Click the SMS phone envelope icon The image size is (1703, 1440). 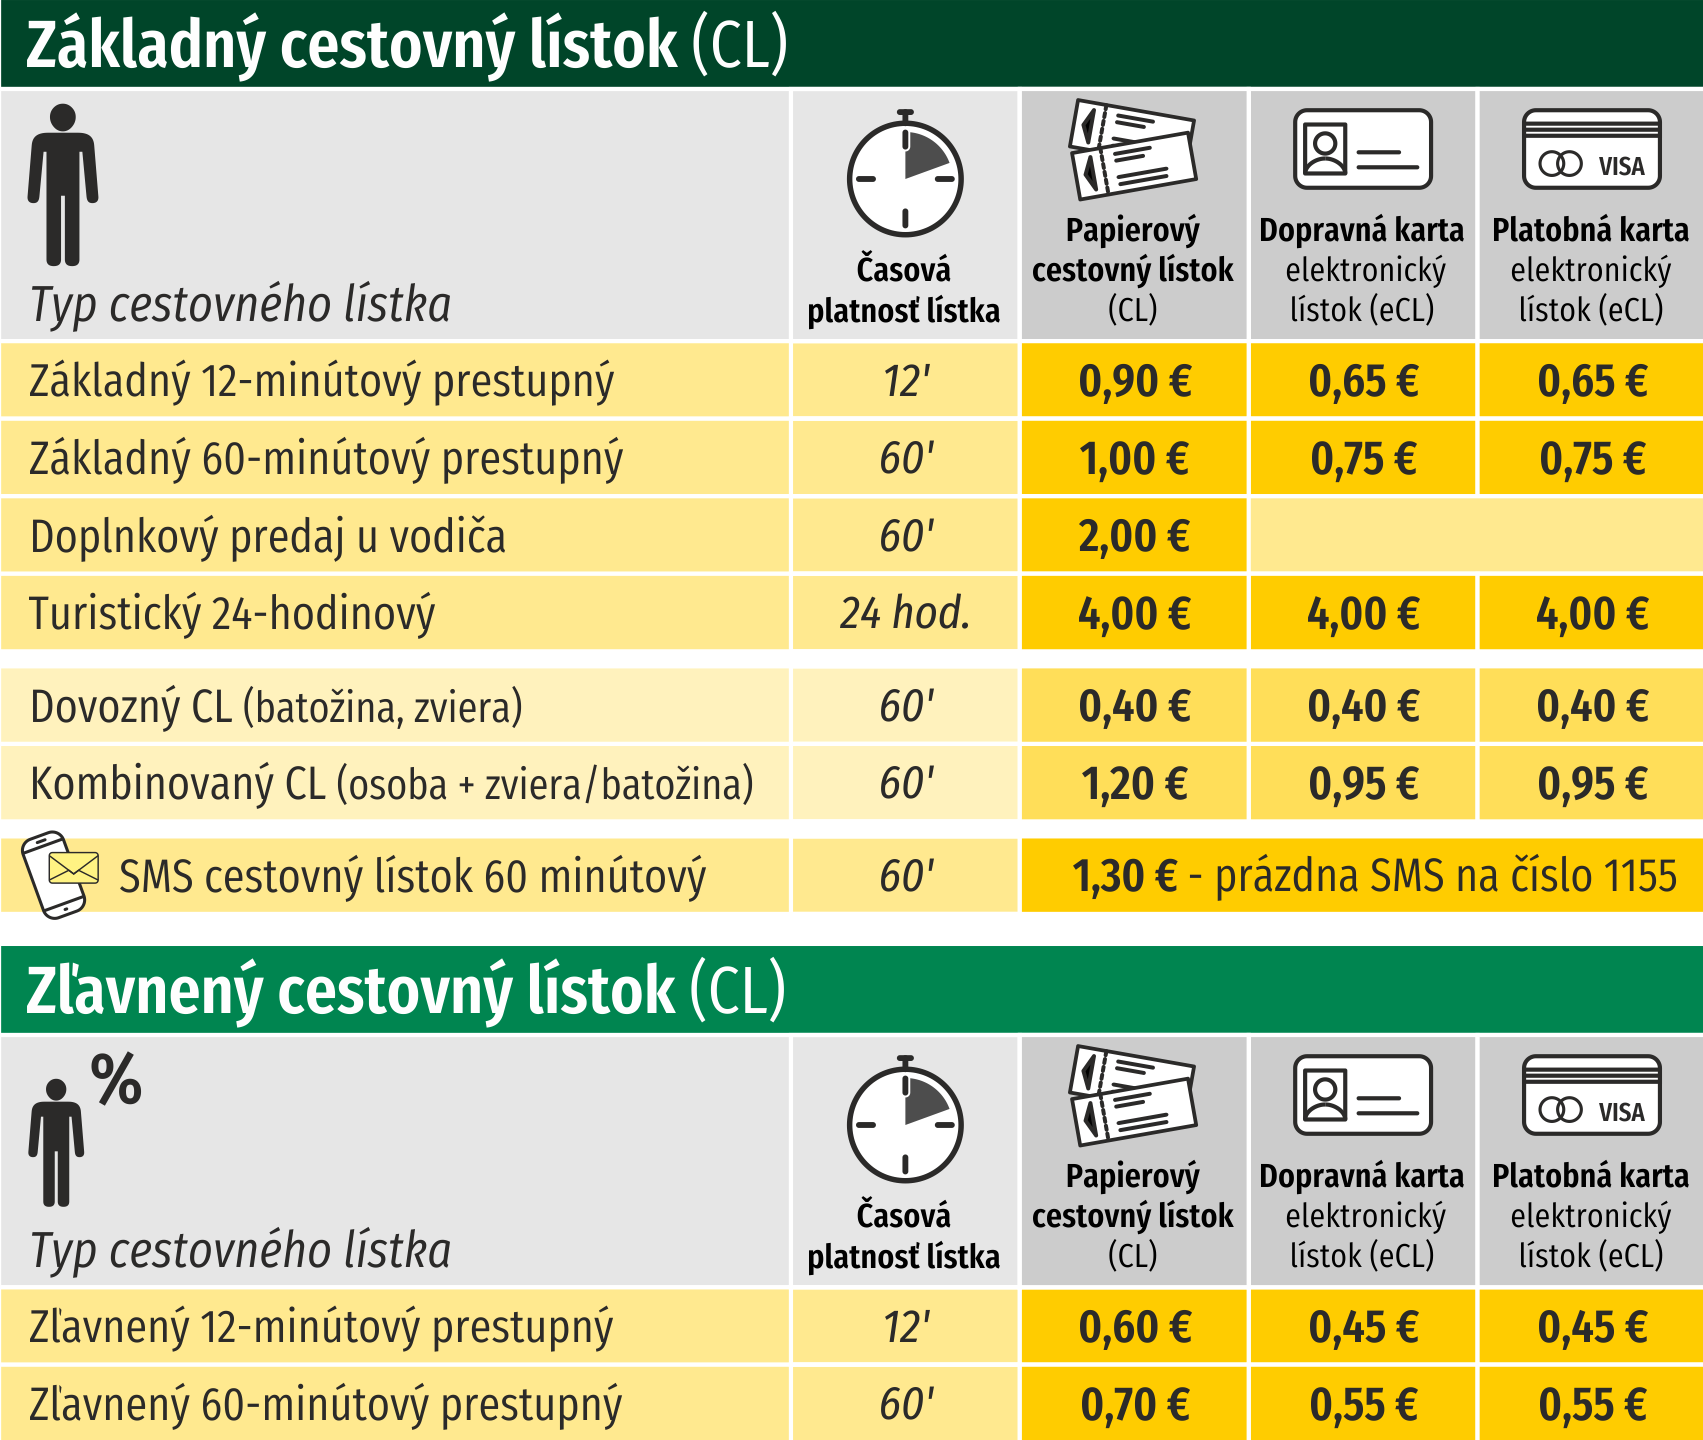61,874
